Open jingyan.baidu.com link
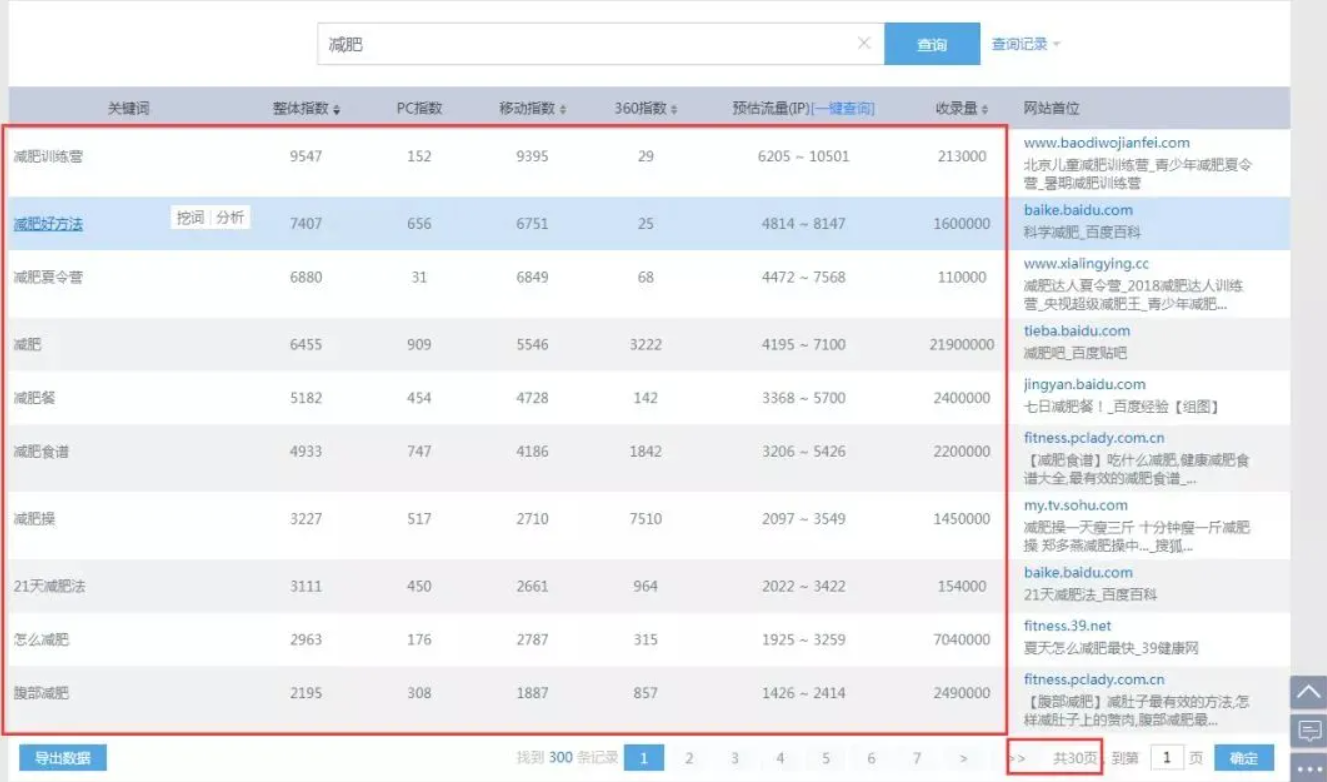The image size is (1327, 782). pos(1085,385)
